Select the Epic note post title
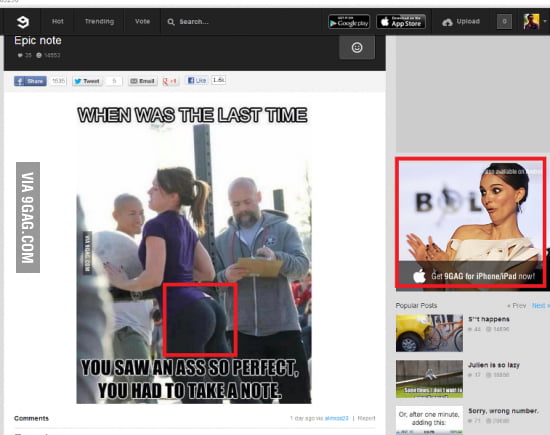Screen dimensions: 550x435 38,40
